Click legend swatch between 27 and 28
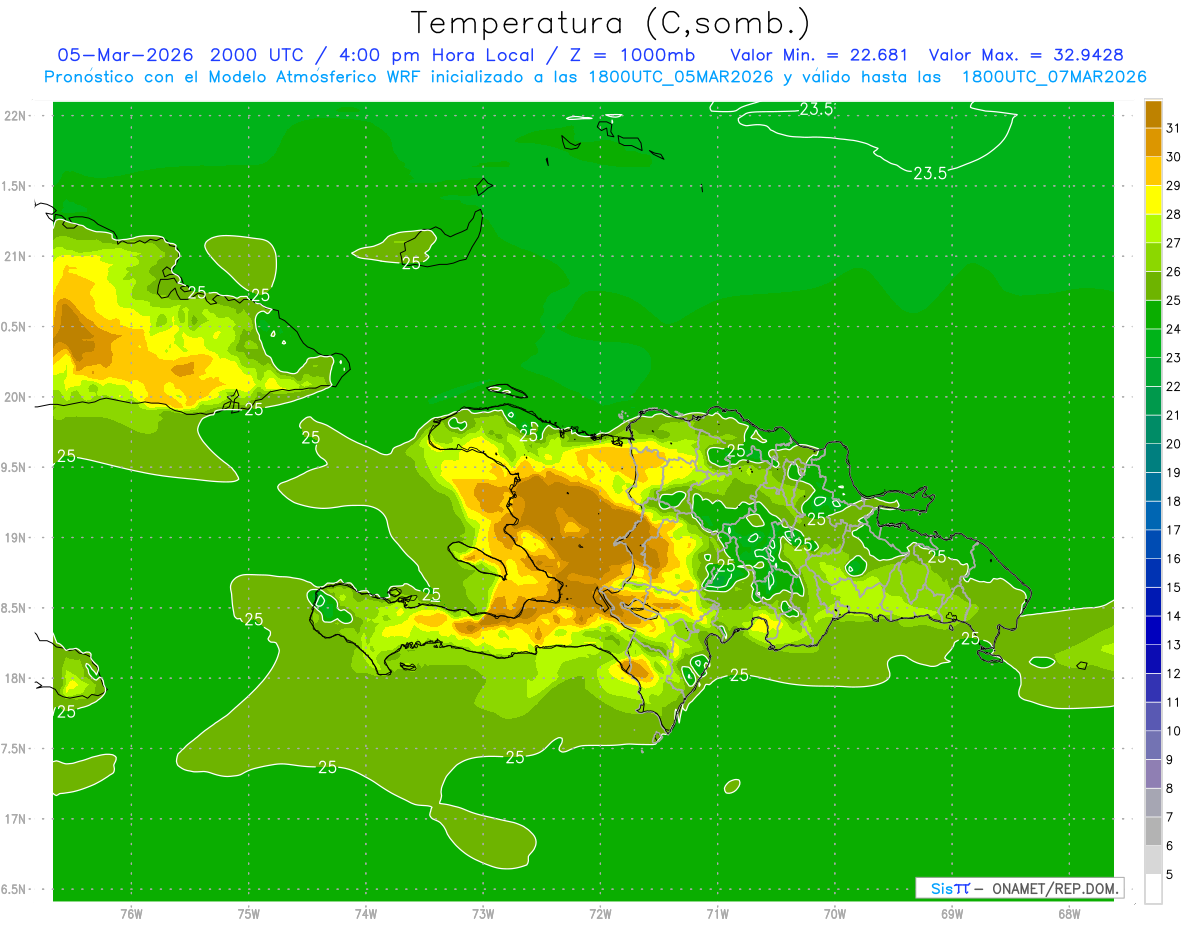 tap(1153, 229)
